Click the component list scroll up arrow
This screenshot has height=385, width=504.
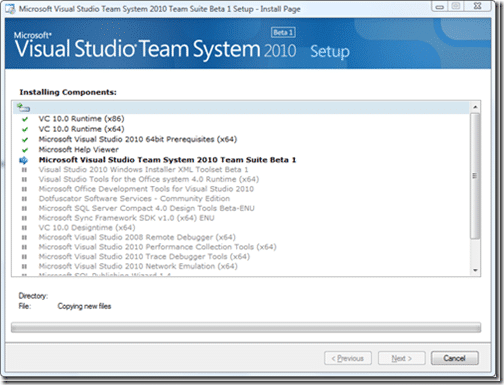click(475, 107)
